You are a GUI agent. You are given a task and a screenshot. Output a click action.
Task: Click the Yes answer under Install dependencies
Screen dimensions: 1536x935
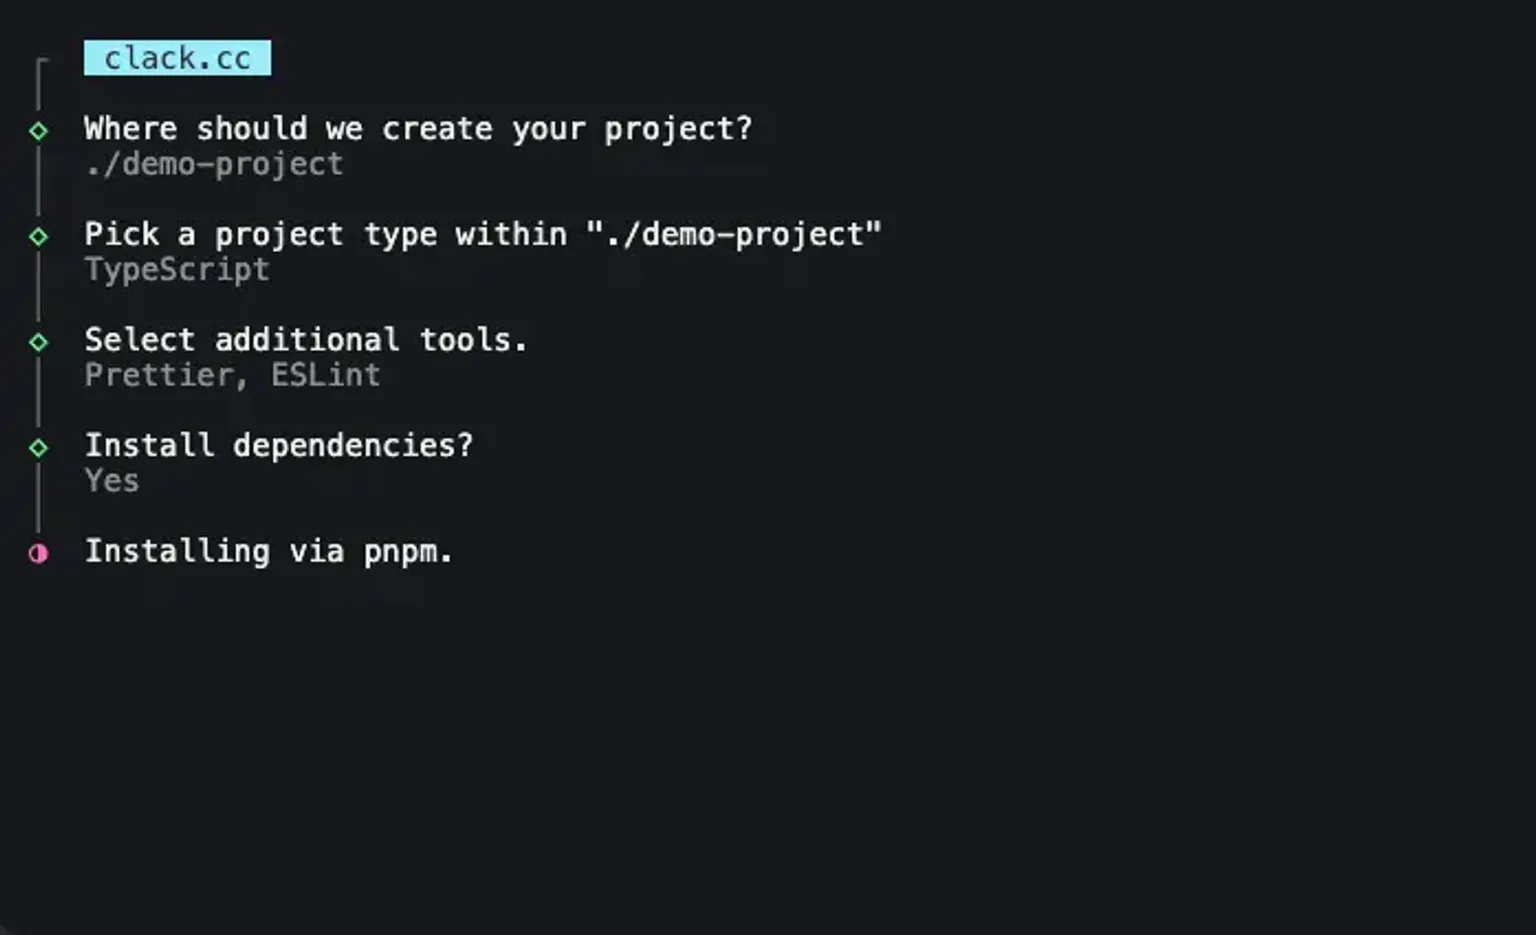coord(112,481)
